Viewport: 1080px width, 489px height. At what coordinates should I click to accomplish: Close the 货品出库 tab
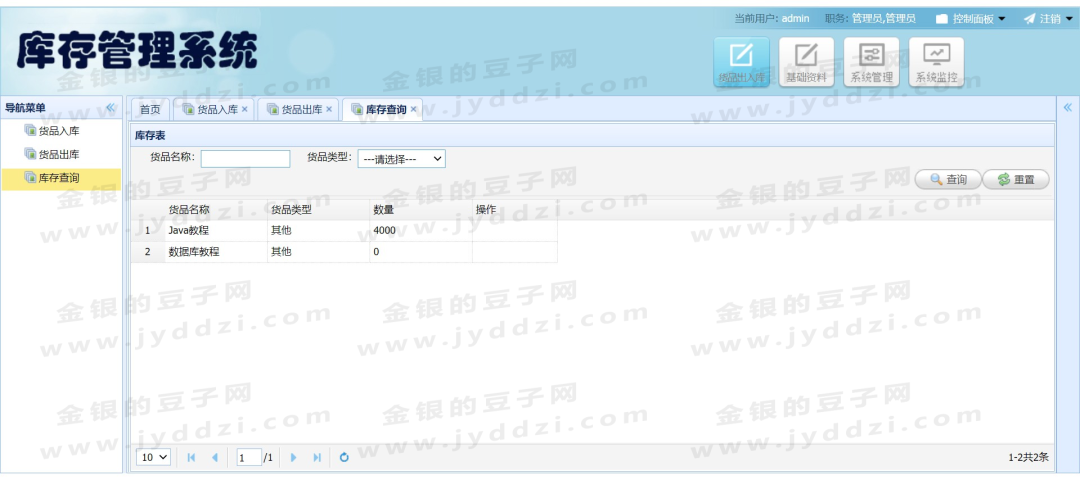[x=329, y=109]
